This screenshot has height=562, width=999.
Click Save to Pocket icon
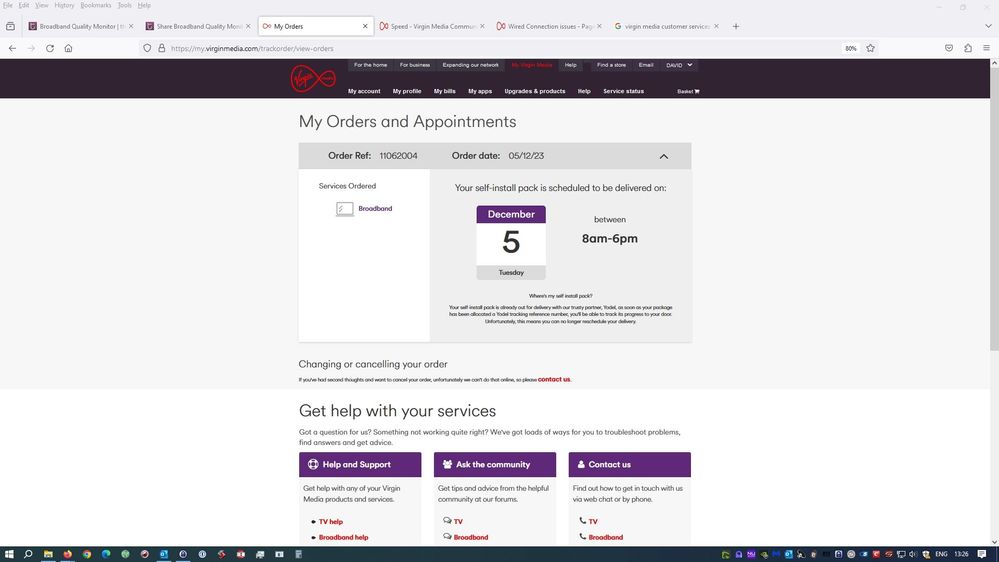click(949, 48)
